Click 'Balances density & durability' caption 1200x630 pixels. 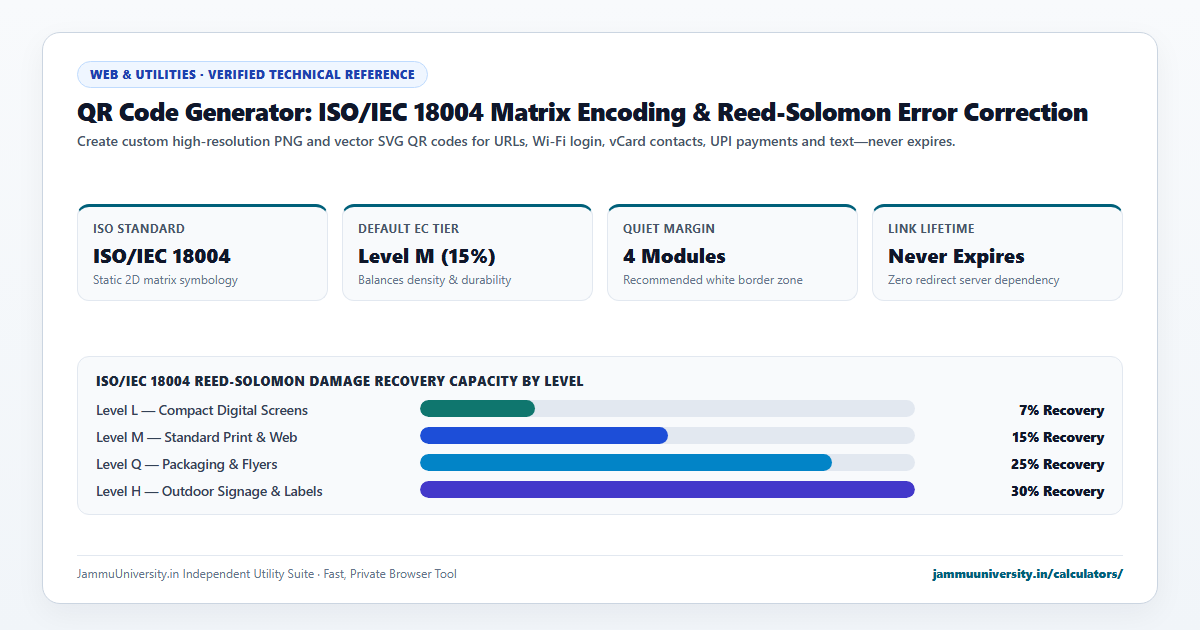tap(435, 280)
